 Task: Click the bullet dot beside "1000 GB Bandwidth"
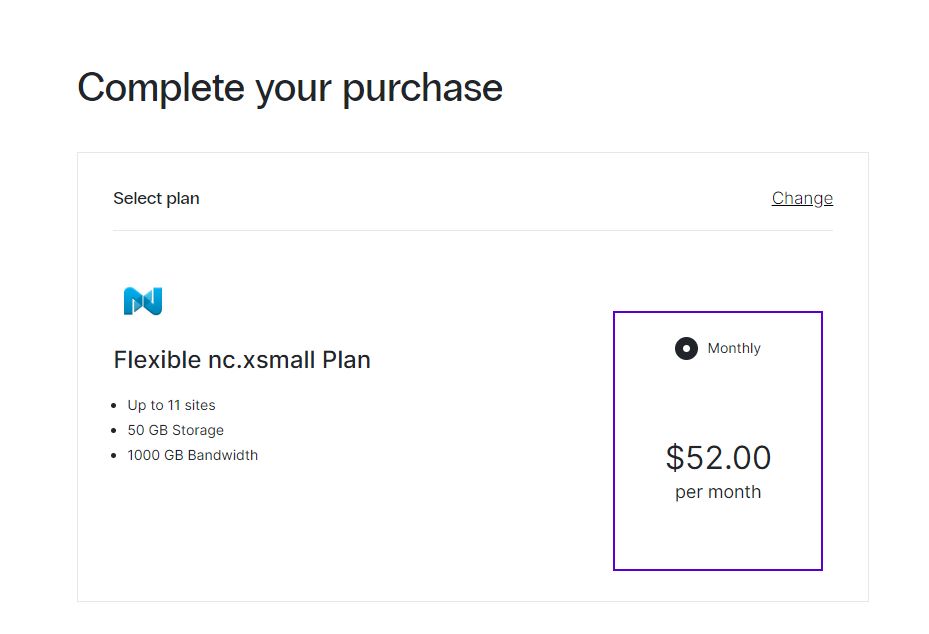(x=115, y=456)
